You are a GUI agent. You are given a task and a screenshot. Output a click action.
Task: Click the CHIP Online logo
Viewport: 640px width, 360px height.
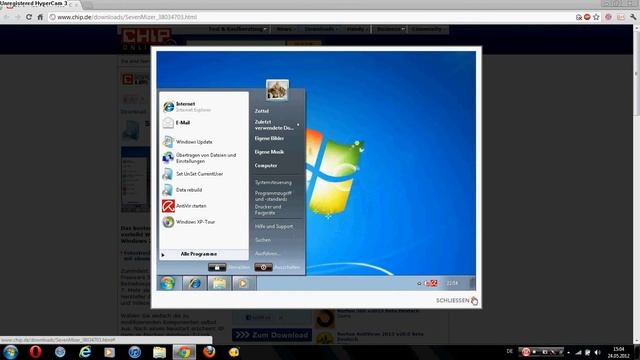pyautogui.click(x=147, y=39)
